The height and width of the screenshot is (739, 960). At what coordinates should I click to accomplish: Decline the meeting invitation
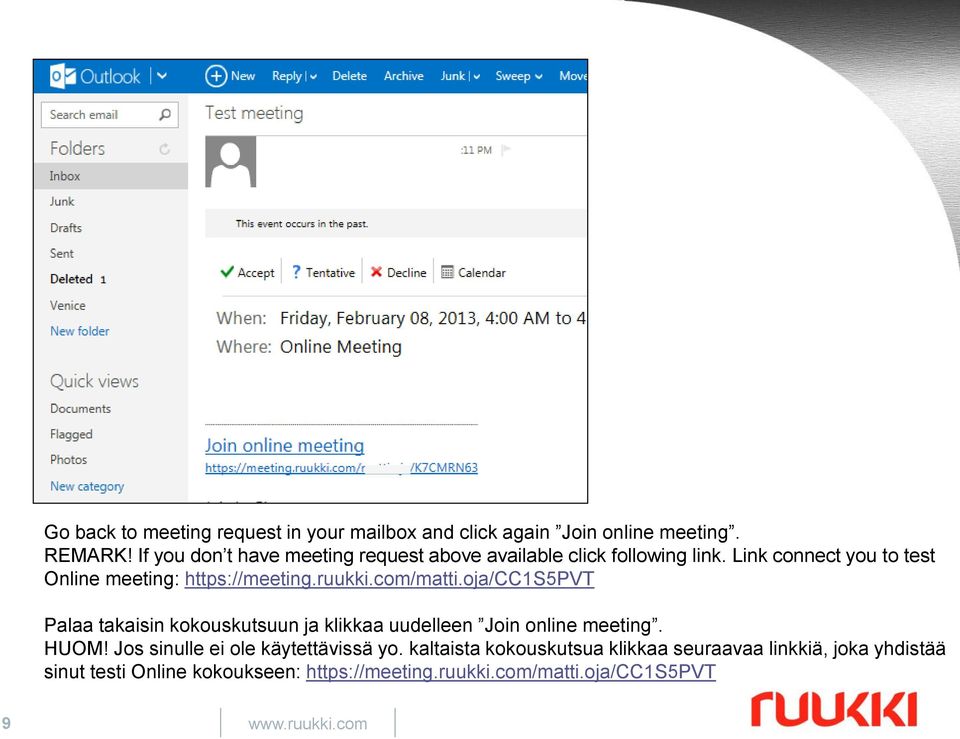pos(398,272)
